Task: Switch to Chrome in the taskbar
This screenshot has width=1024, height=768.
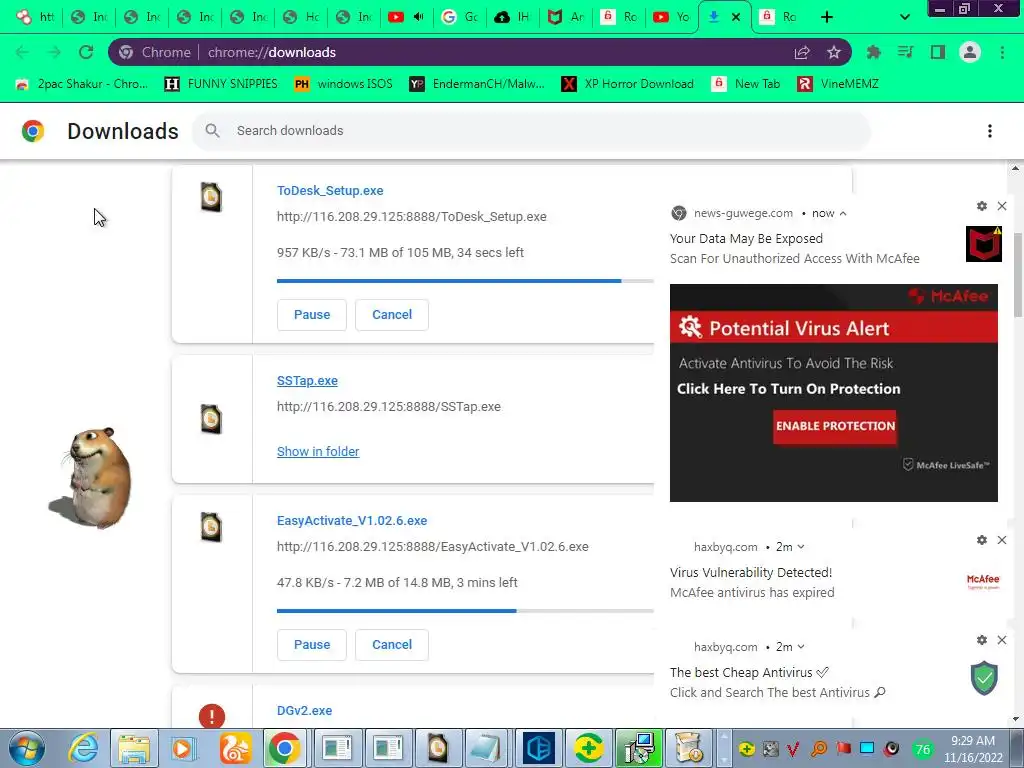Action: [284, 748]
